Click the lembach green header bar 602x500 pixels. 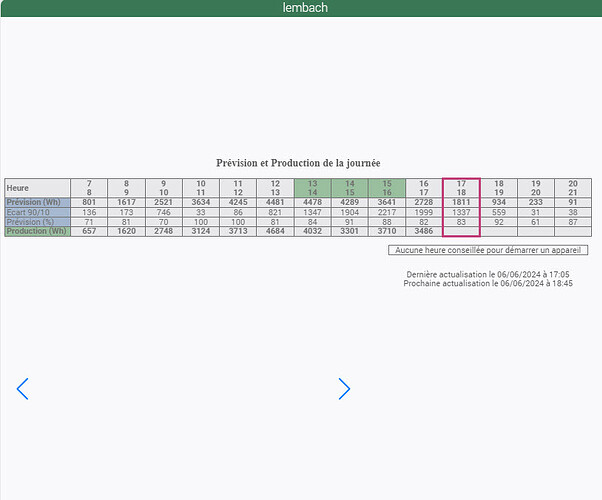(x=301, y=8)
